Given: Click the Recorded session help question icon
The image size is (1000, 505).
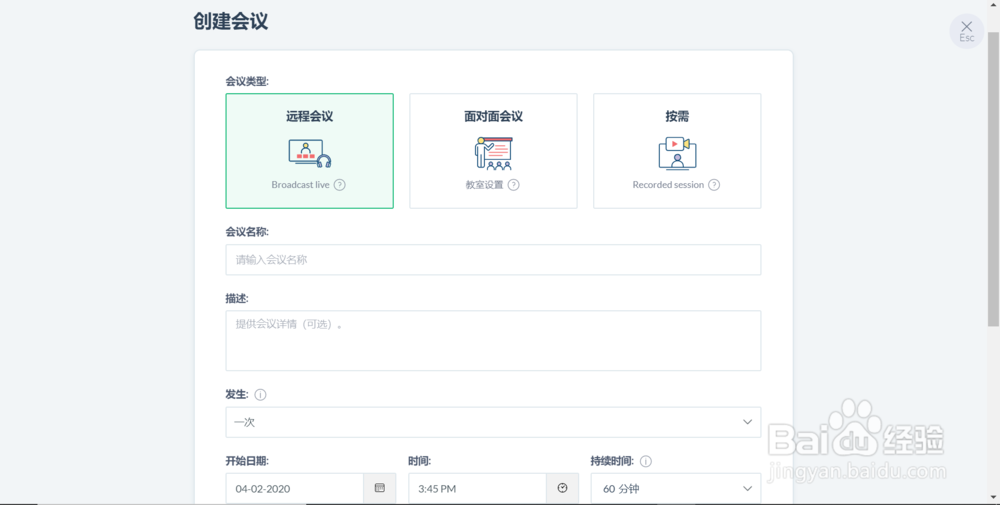Looking at the screenshot, I should [714, 185].
